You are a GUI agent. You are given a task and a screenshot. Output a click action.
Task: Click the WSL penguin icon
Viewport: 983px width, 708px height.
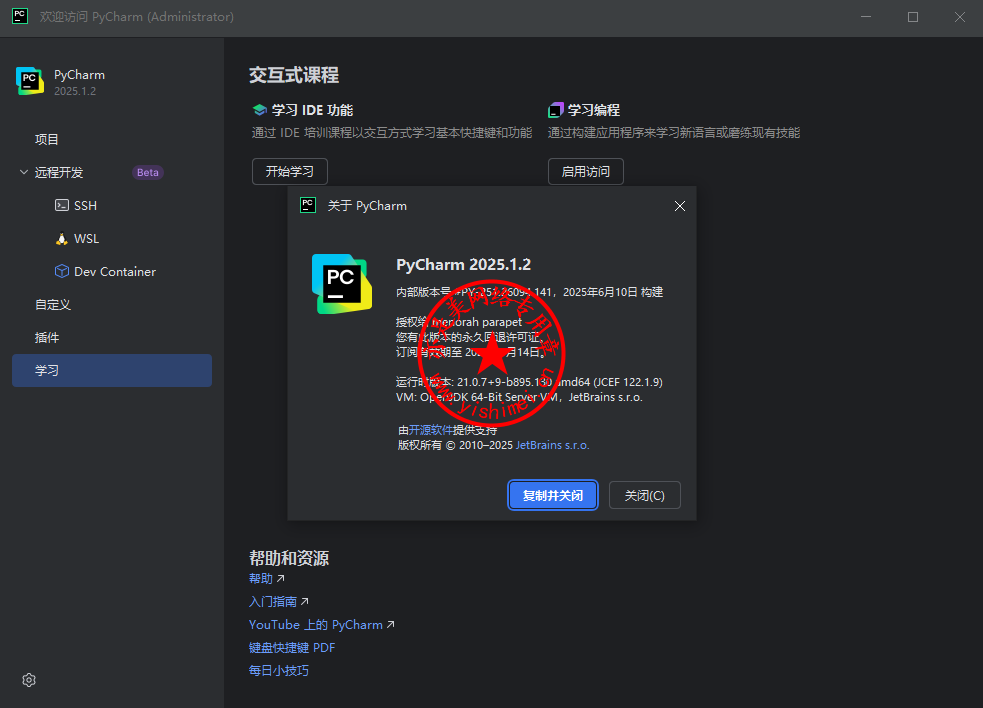(x=61, y=238)
